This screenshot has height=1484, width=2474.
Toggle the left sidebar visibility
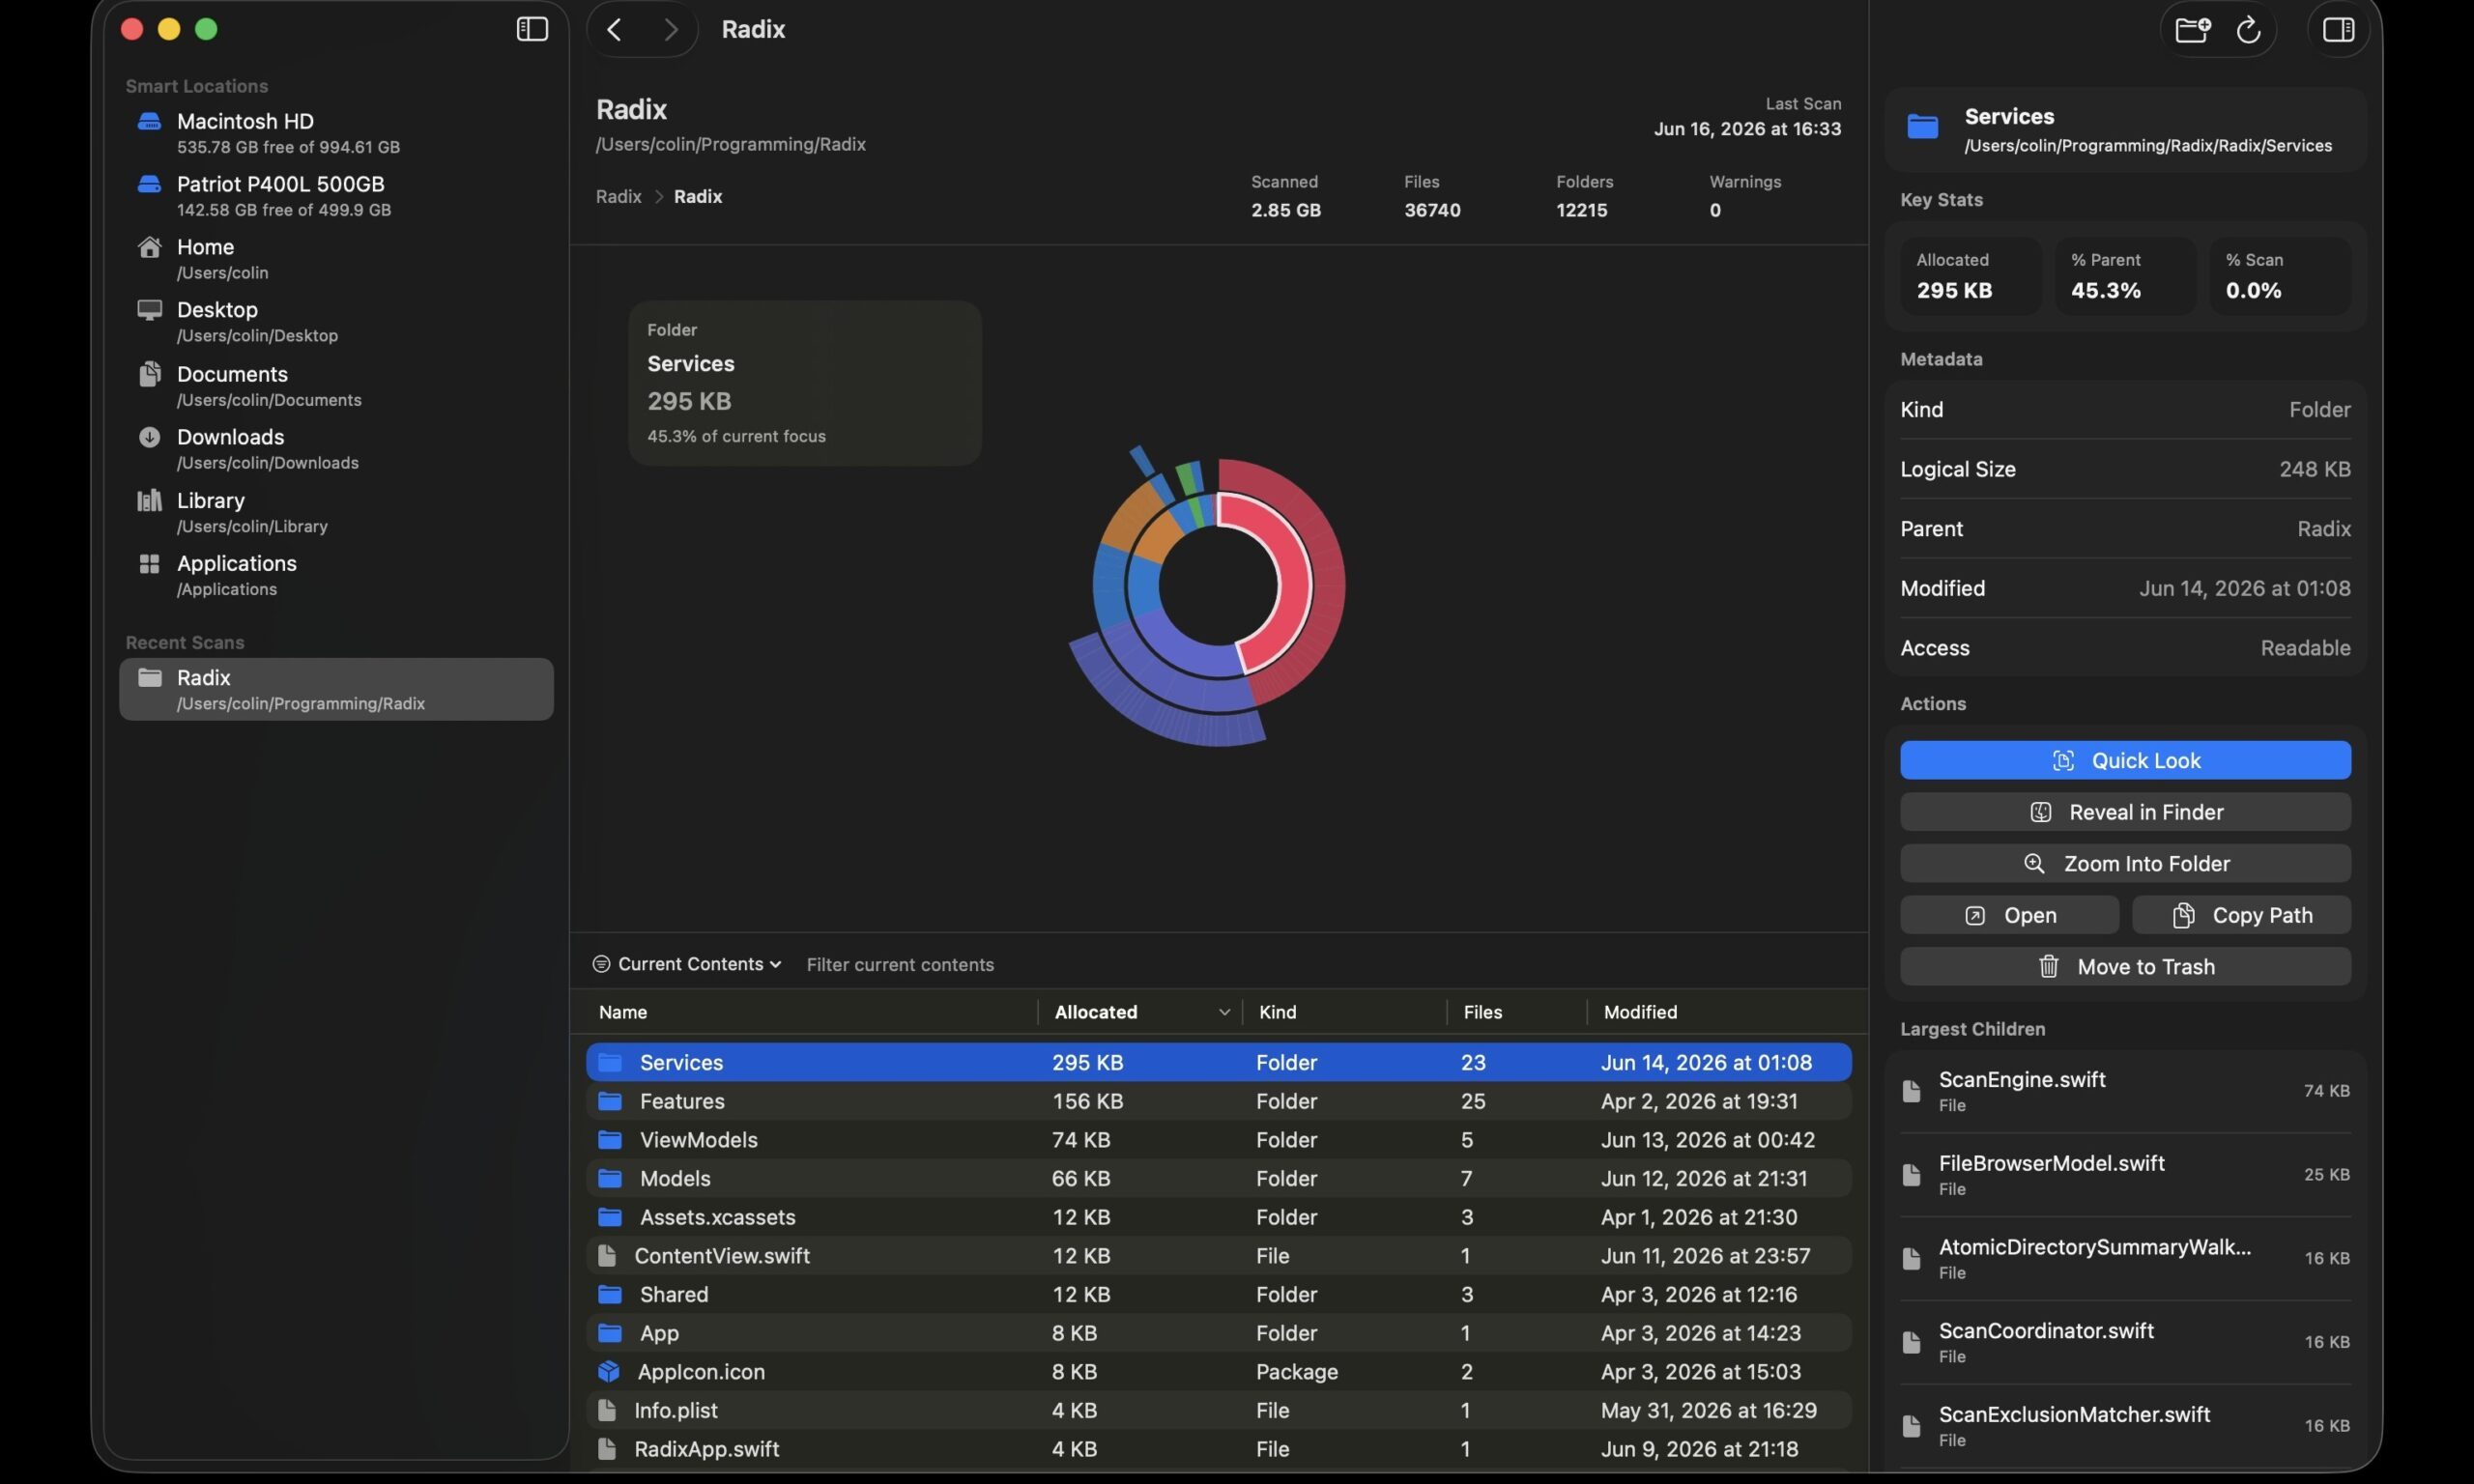532,29
